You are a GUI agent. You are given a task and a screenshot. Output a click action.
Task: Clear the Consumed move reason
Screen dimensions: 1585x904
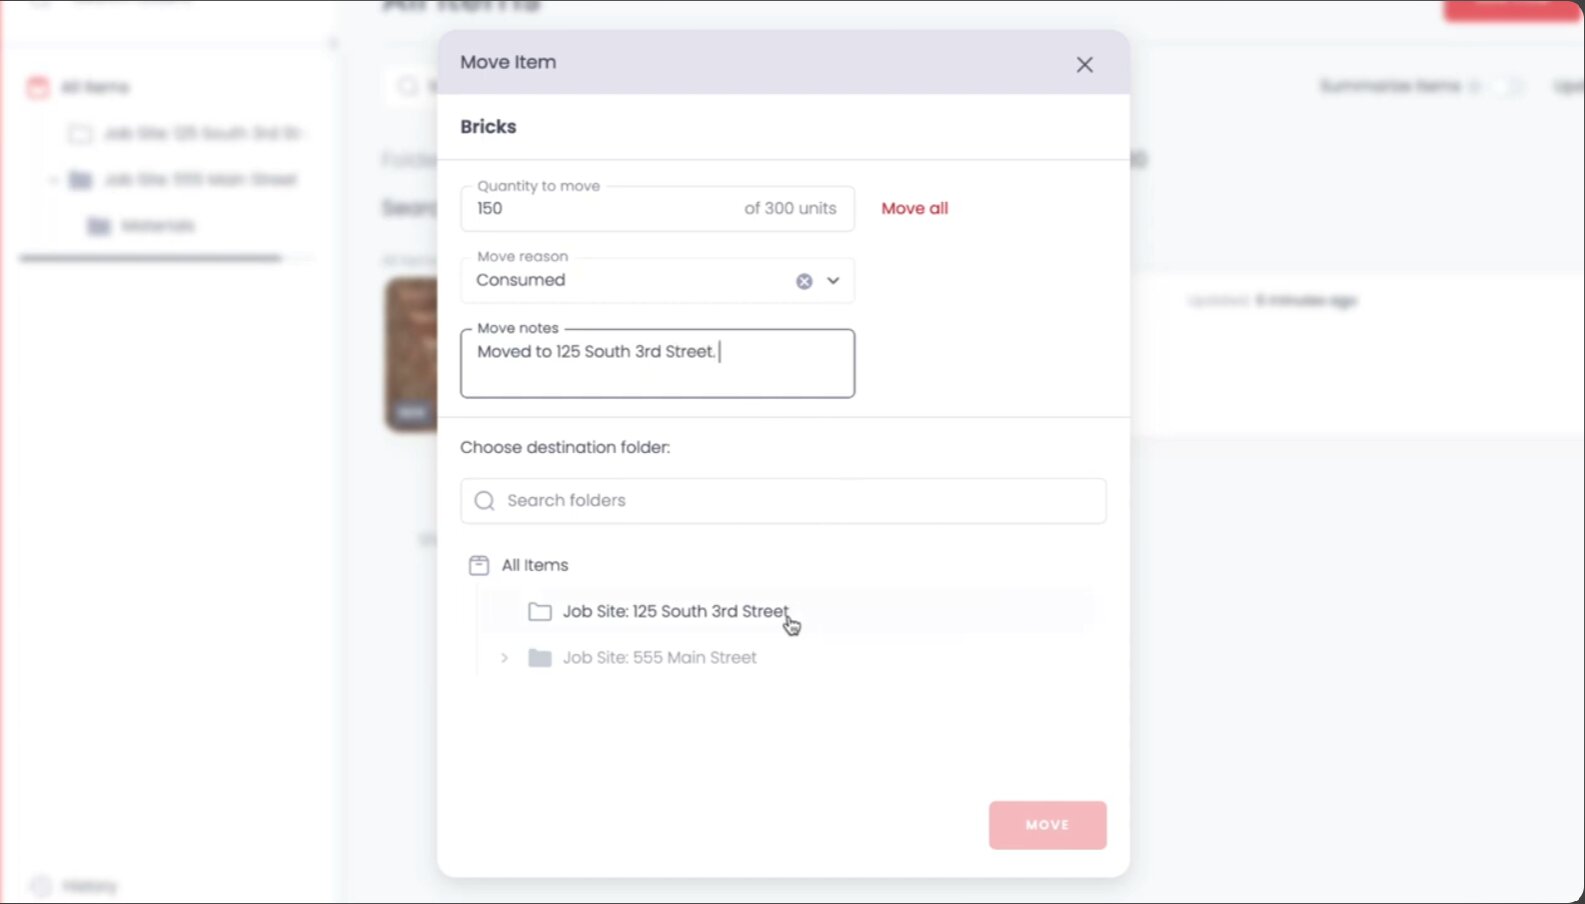pos(804,281)
